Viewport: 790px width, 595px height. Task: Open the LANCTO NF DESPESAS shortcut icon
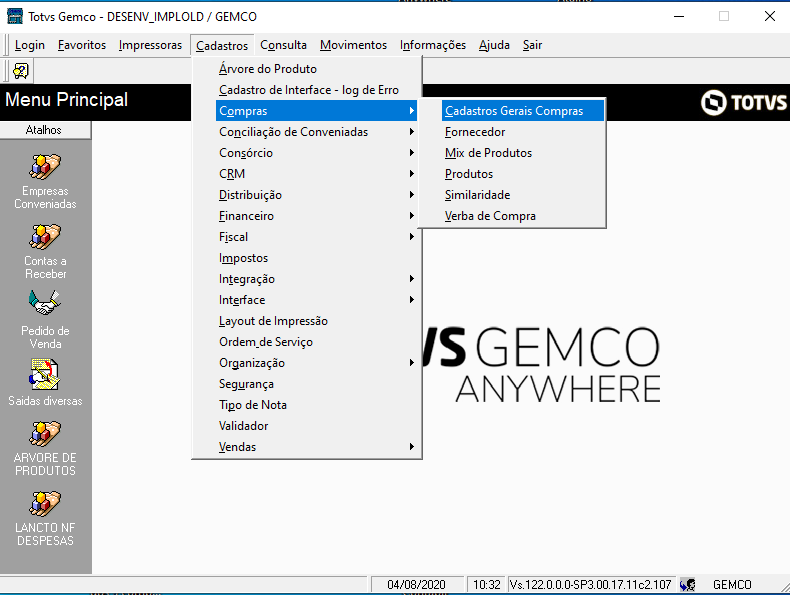coord(45,504)
